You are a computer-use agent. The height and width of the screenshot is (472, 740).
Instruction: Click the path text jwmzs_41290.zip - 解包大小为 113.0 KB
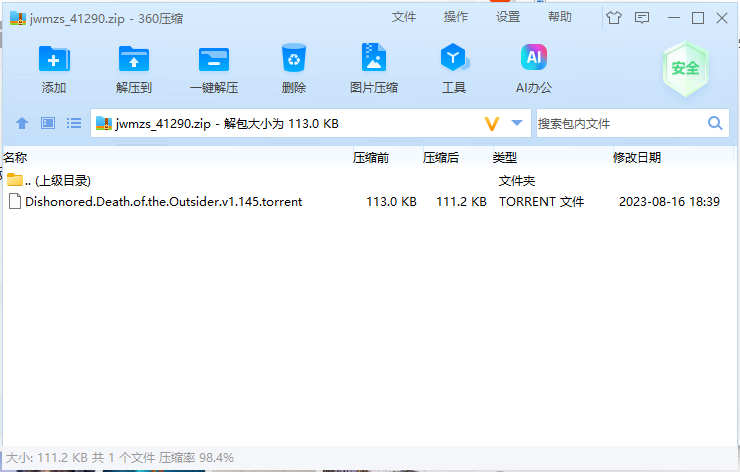tap(227, 124)
